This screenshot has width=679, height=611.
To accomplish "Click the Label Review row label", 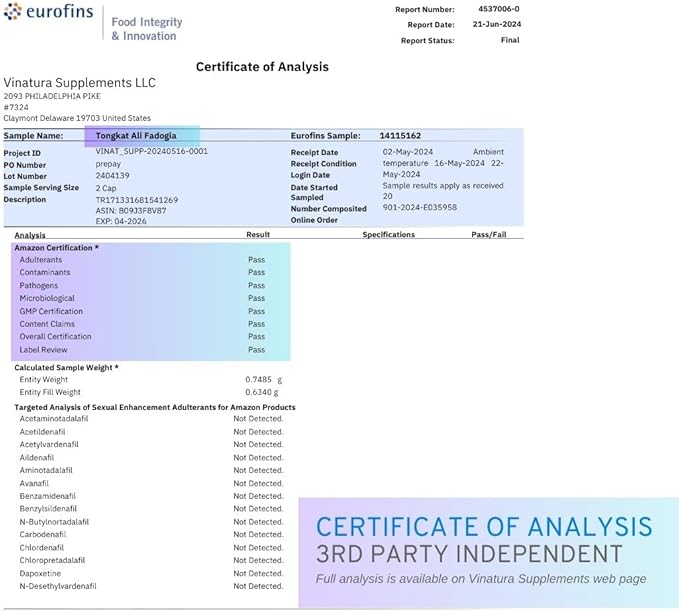I will 41,350.
